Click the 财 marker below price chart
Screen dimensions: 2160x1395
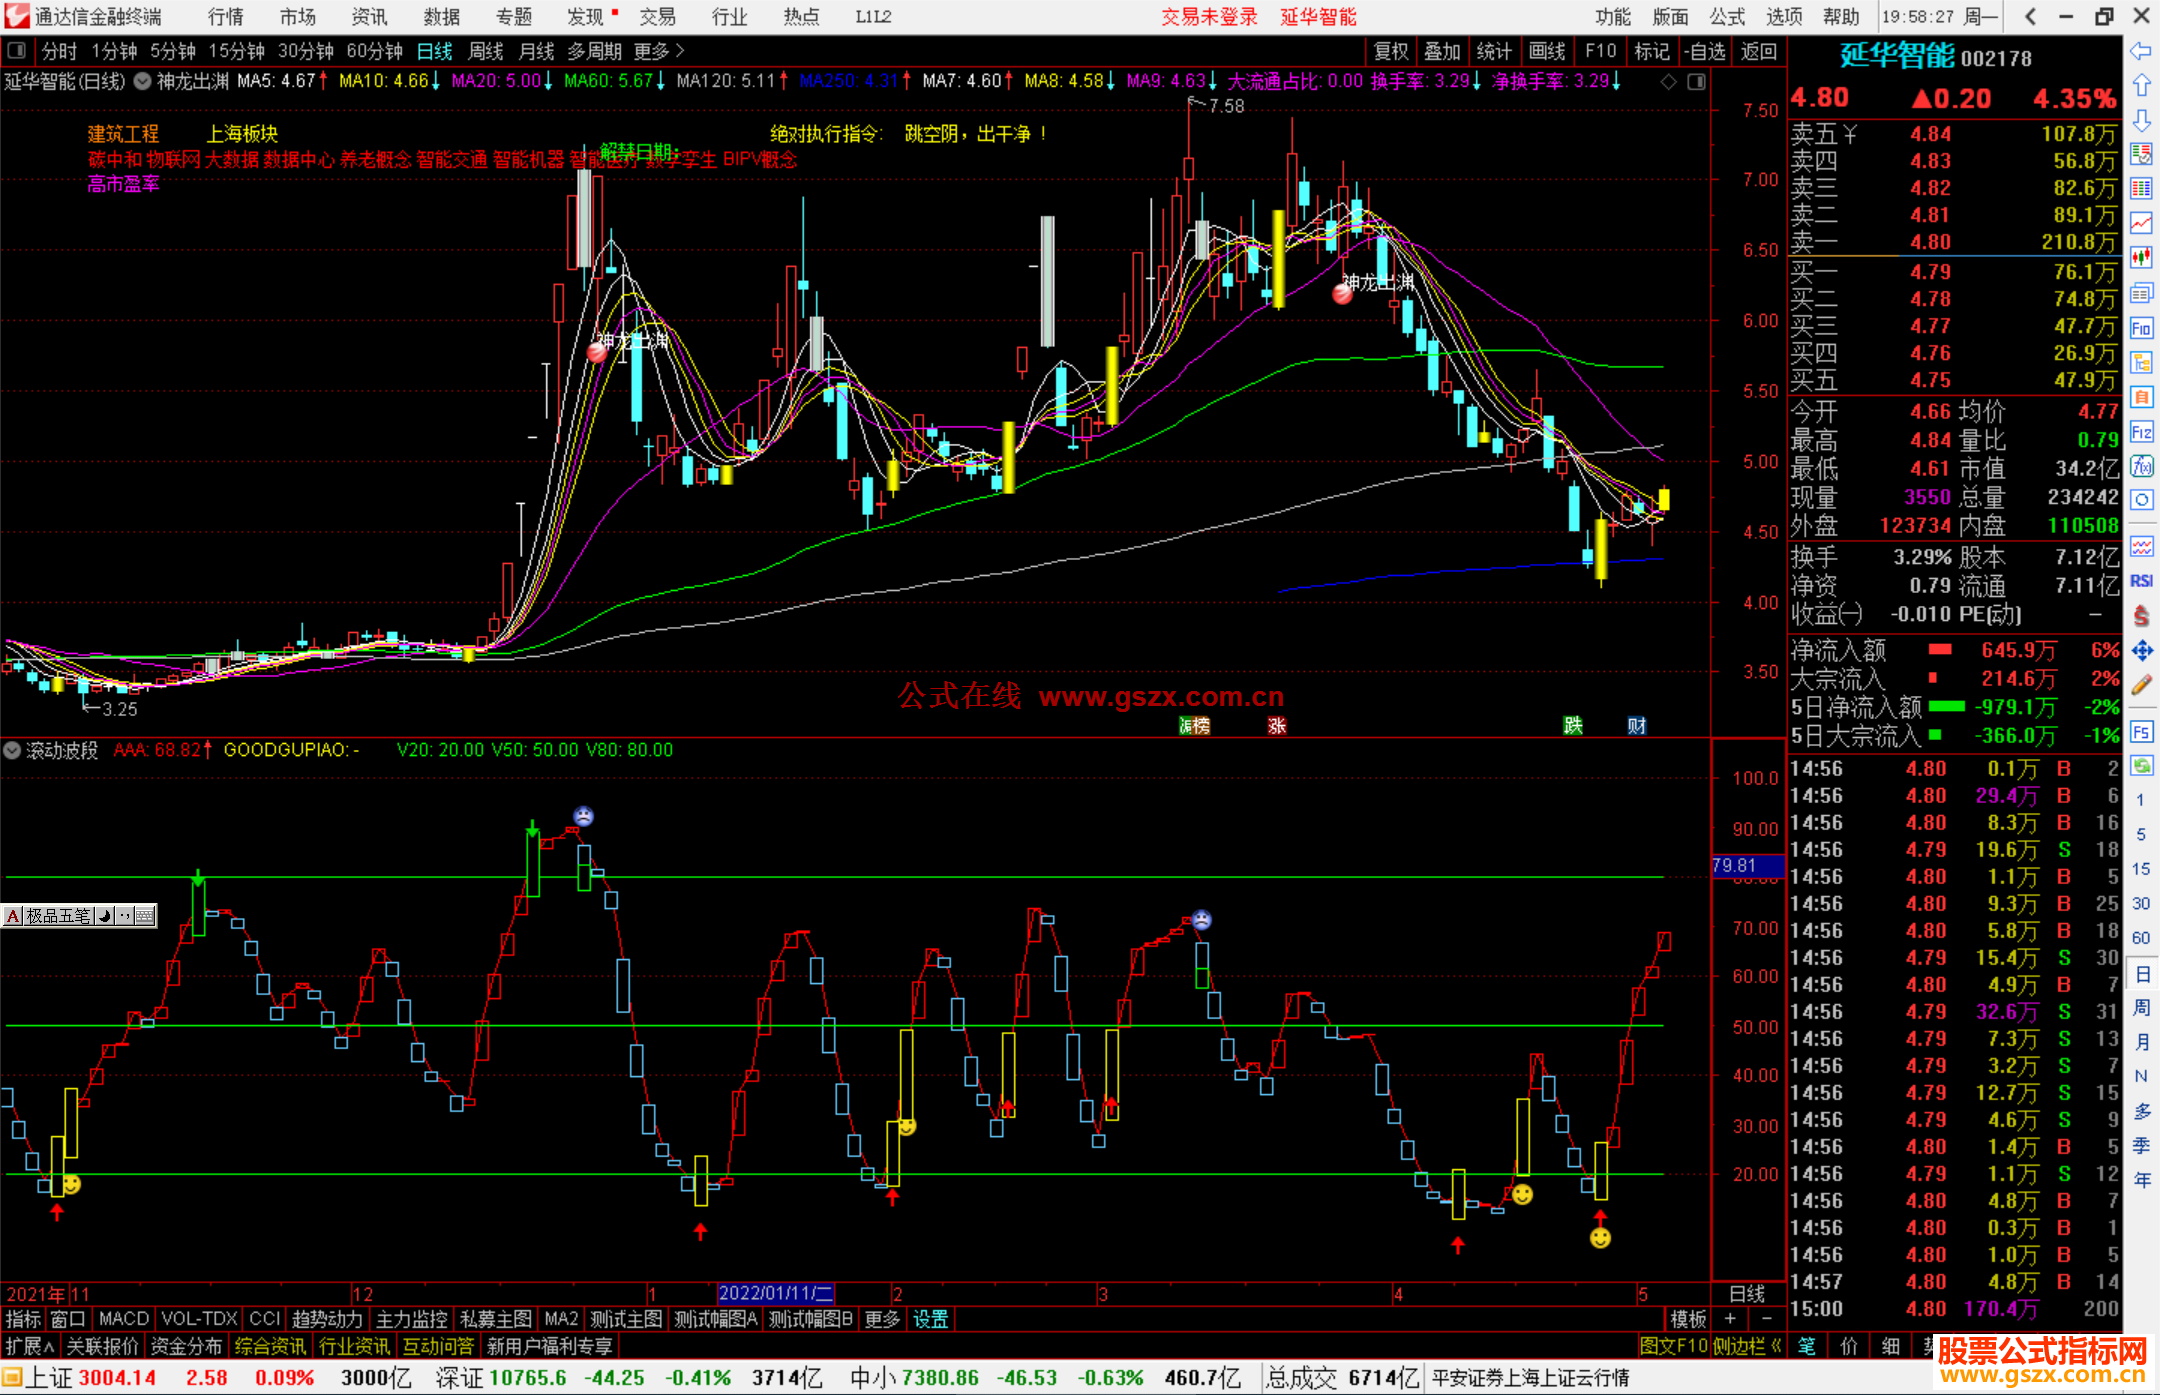[x=1637, y=726]
